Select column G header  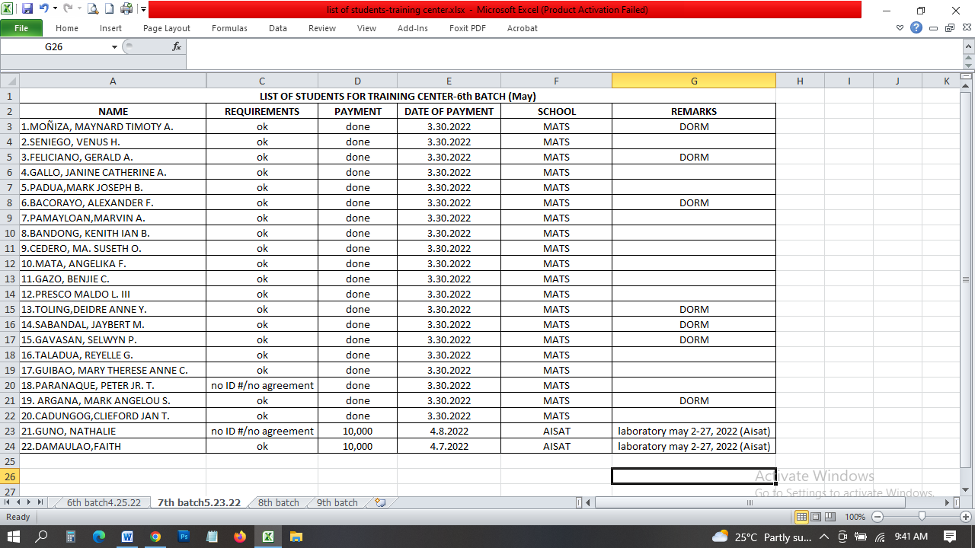(693, 81)
